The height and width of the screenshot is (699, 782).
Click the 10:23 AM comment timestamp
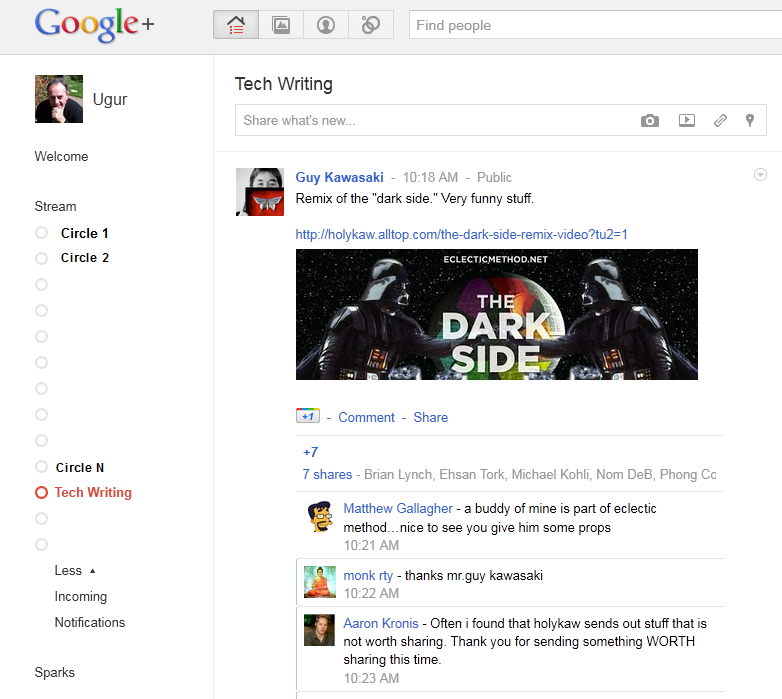tap(371, 678)
